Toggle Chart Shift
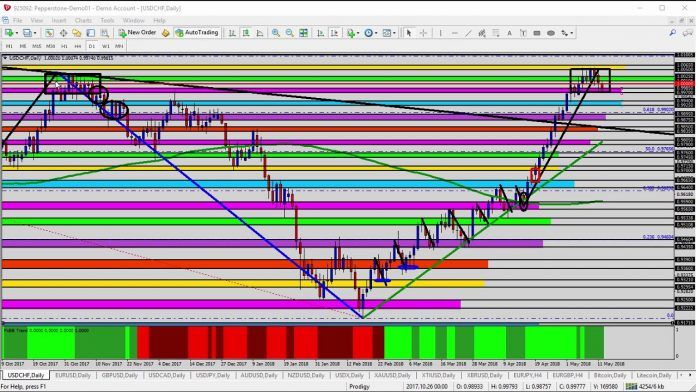 (x=334, y=33)
